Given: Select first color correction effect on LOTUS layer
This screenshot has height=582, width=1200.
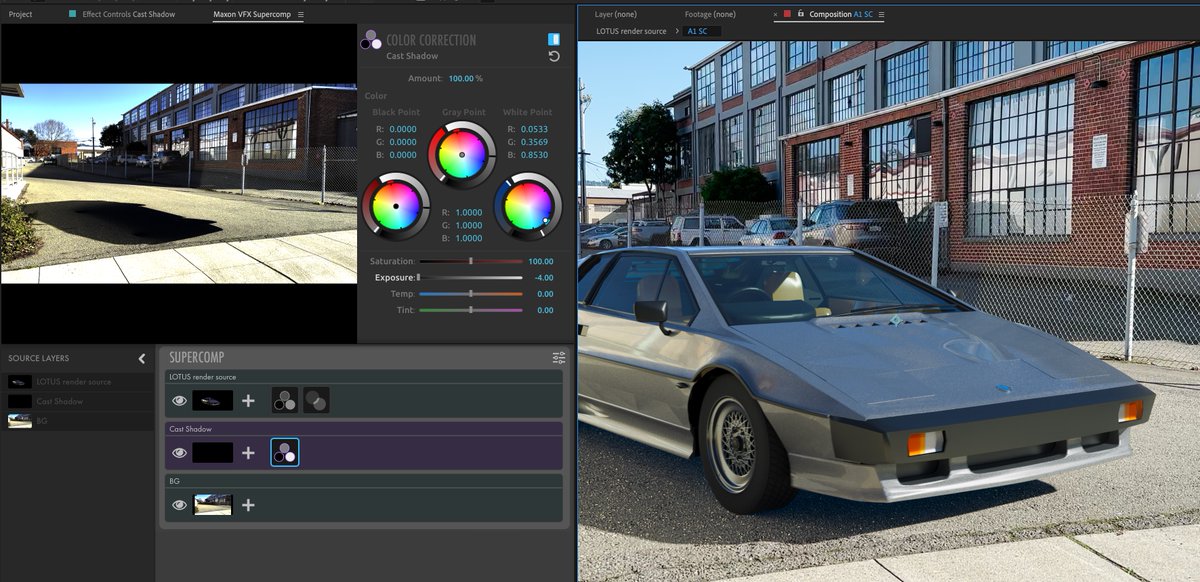Looking at the screenshot, I should point(285,400).
